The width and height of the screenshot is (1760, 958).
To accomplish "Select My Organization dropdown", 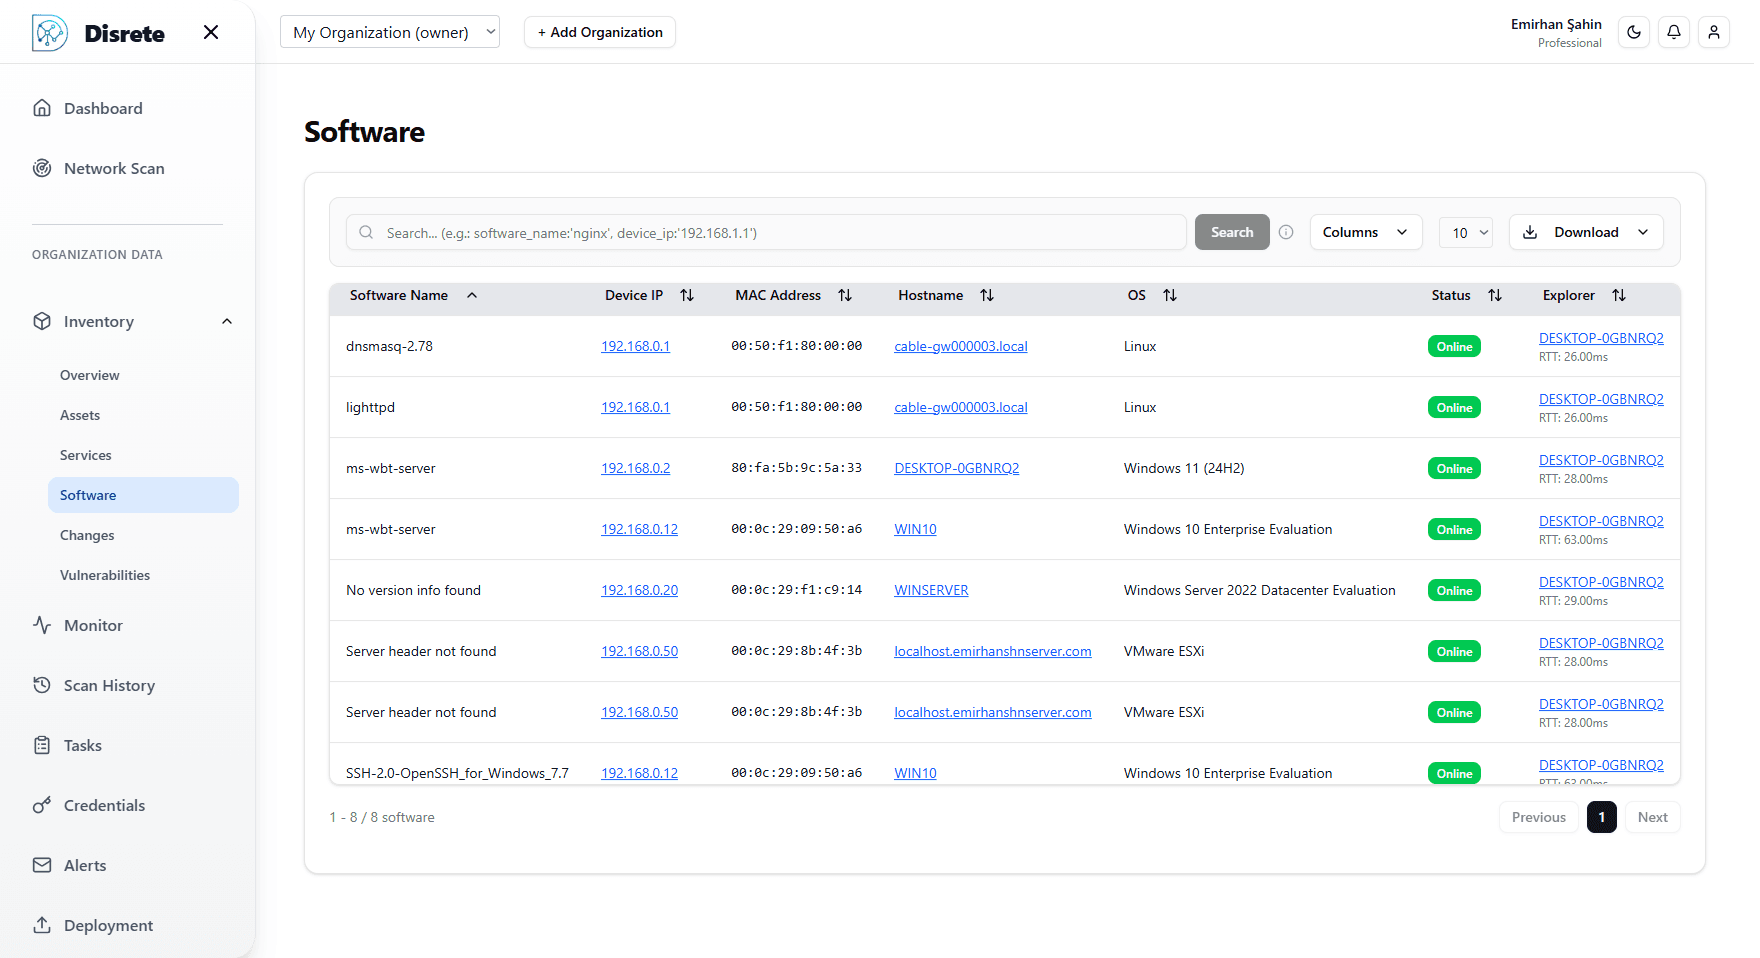I will [x=390, y=32].
